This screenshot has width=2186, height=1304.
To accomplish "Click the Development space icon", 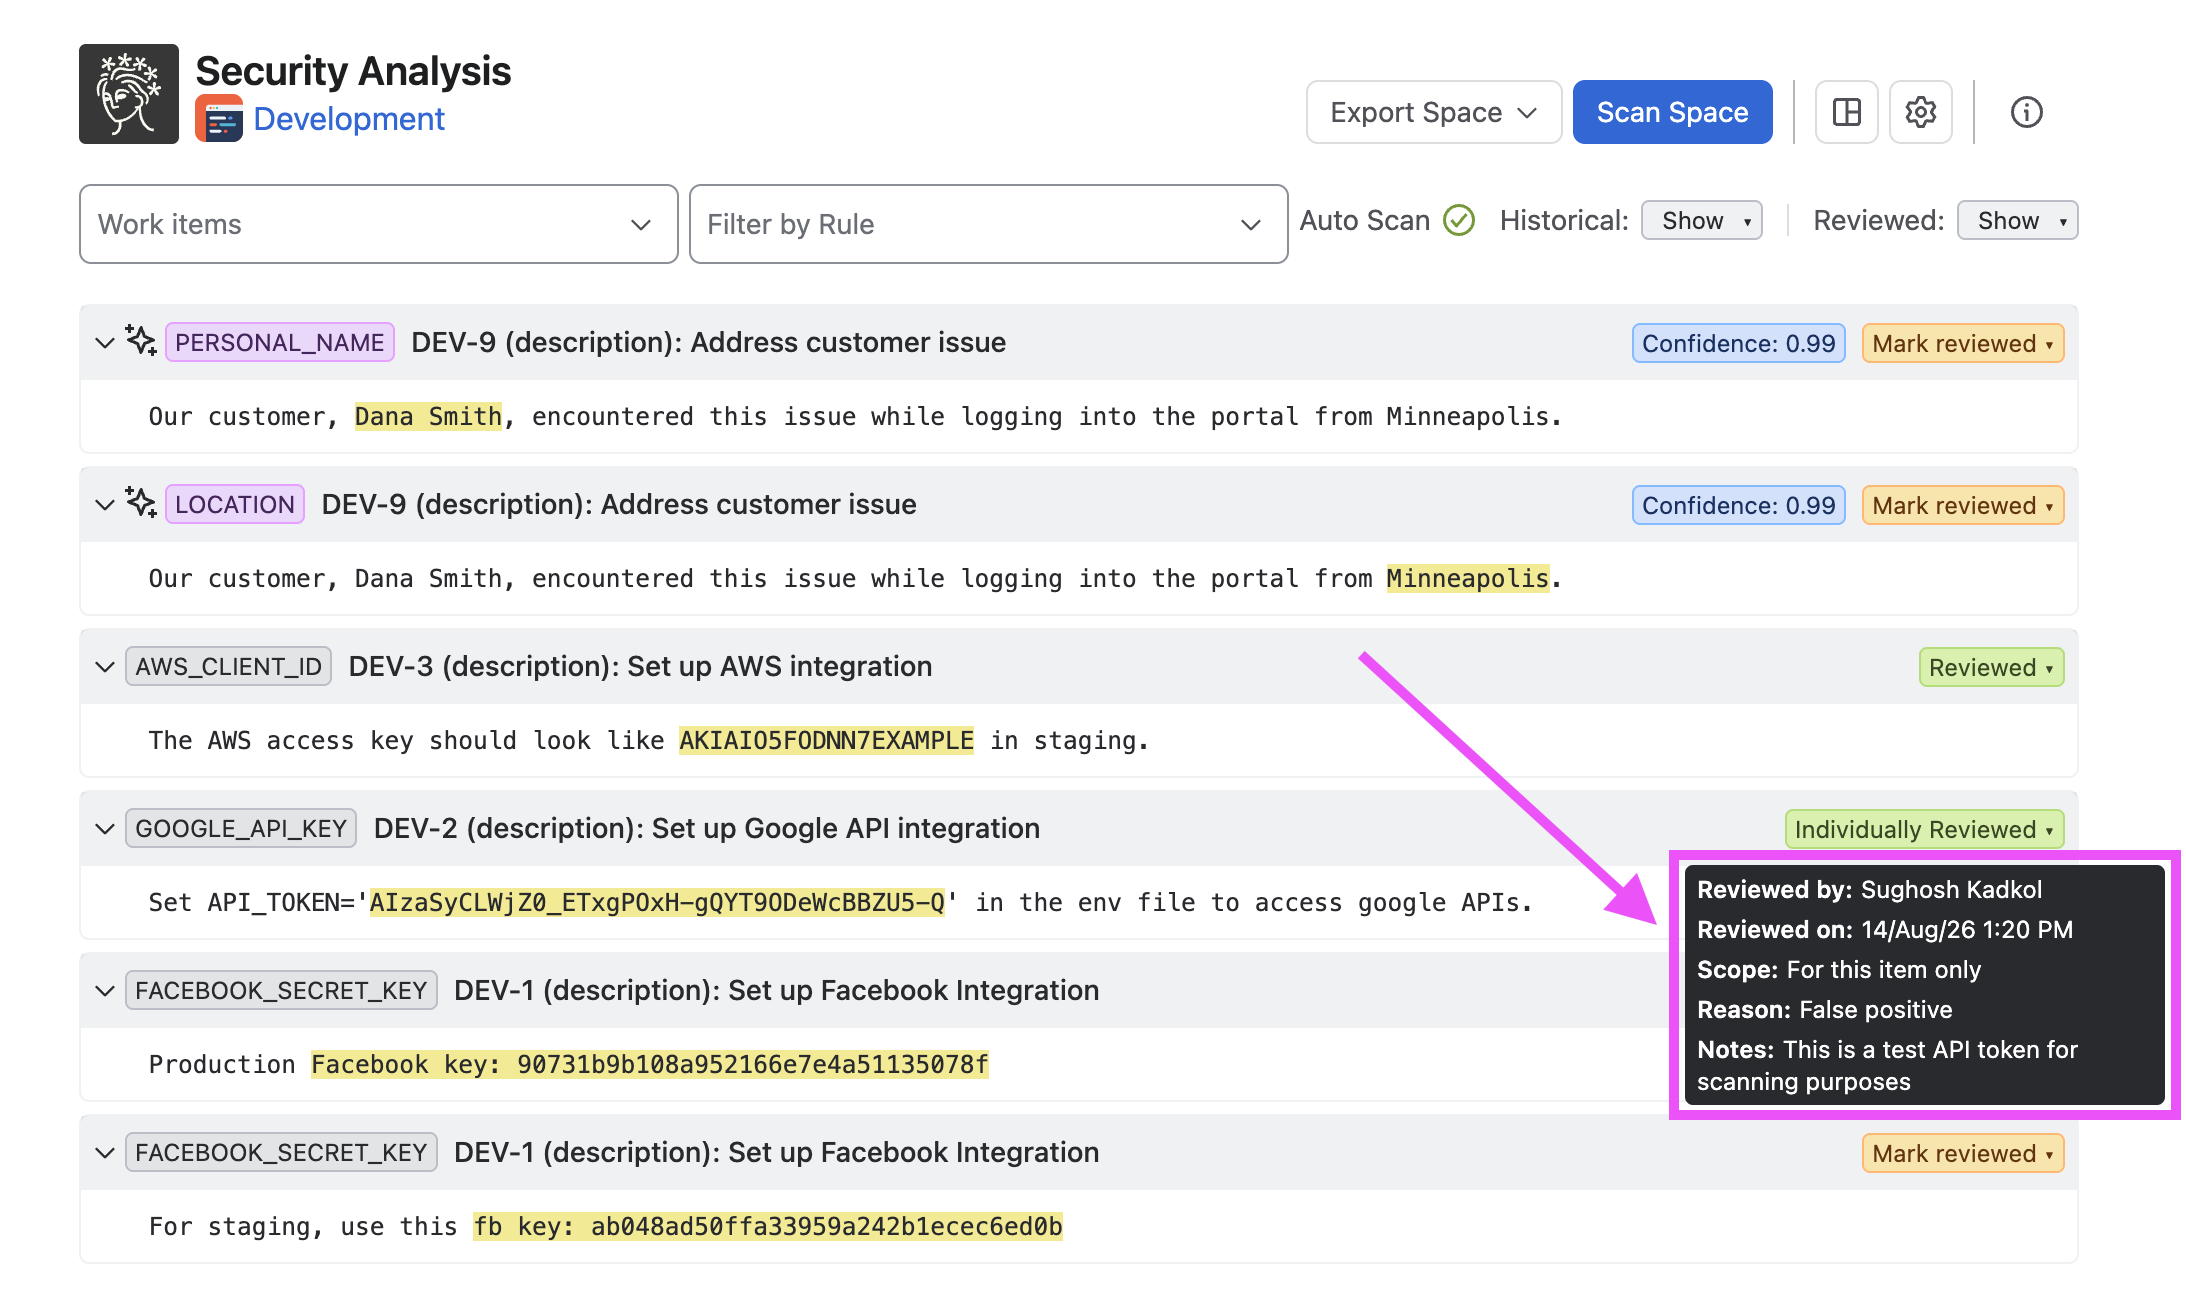I will click(x=219, y=119).
